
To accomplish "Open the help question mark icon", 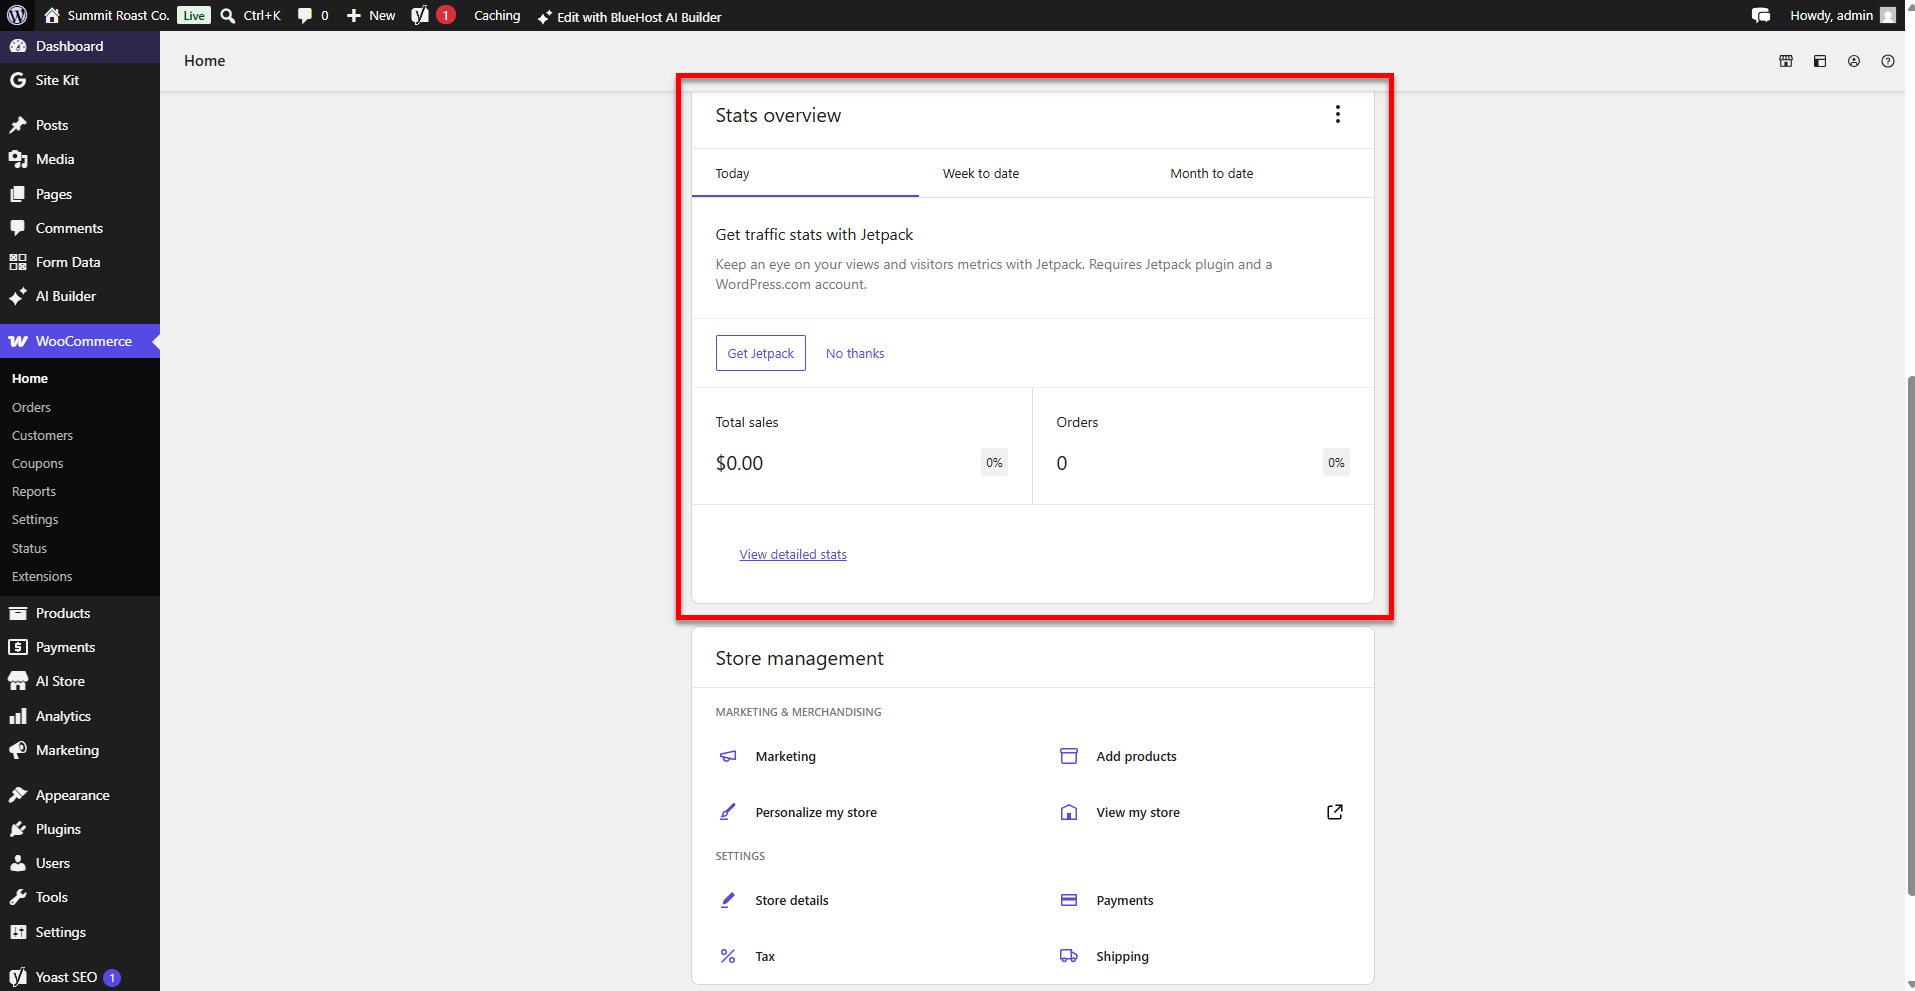I will 1888,61.
